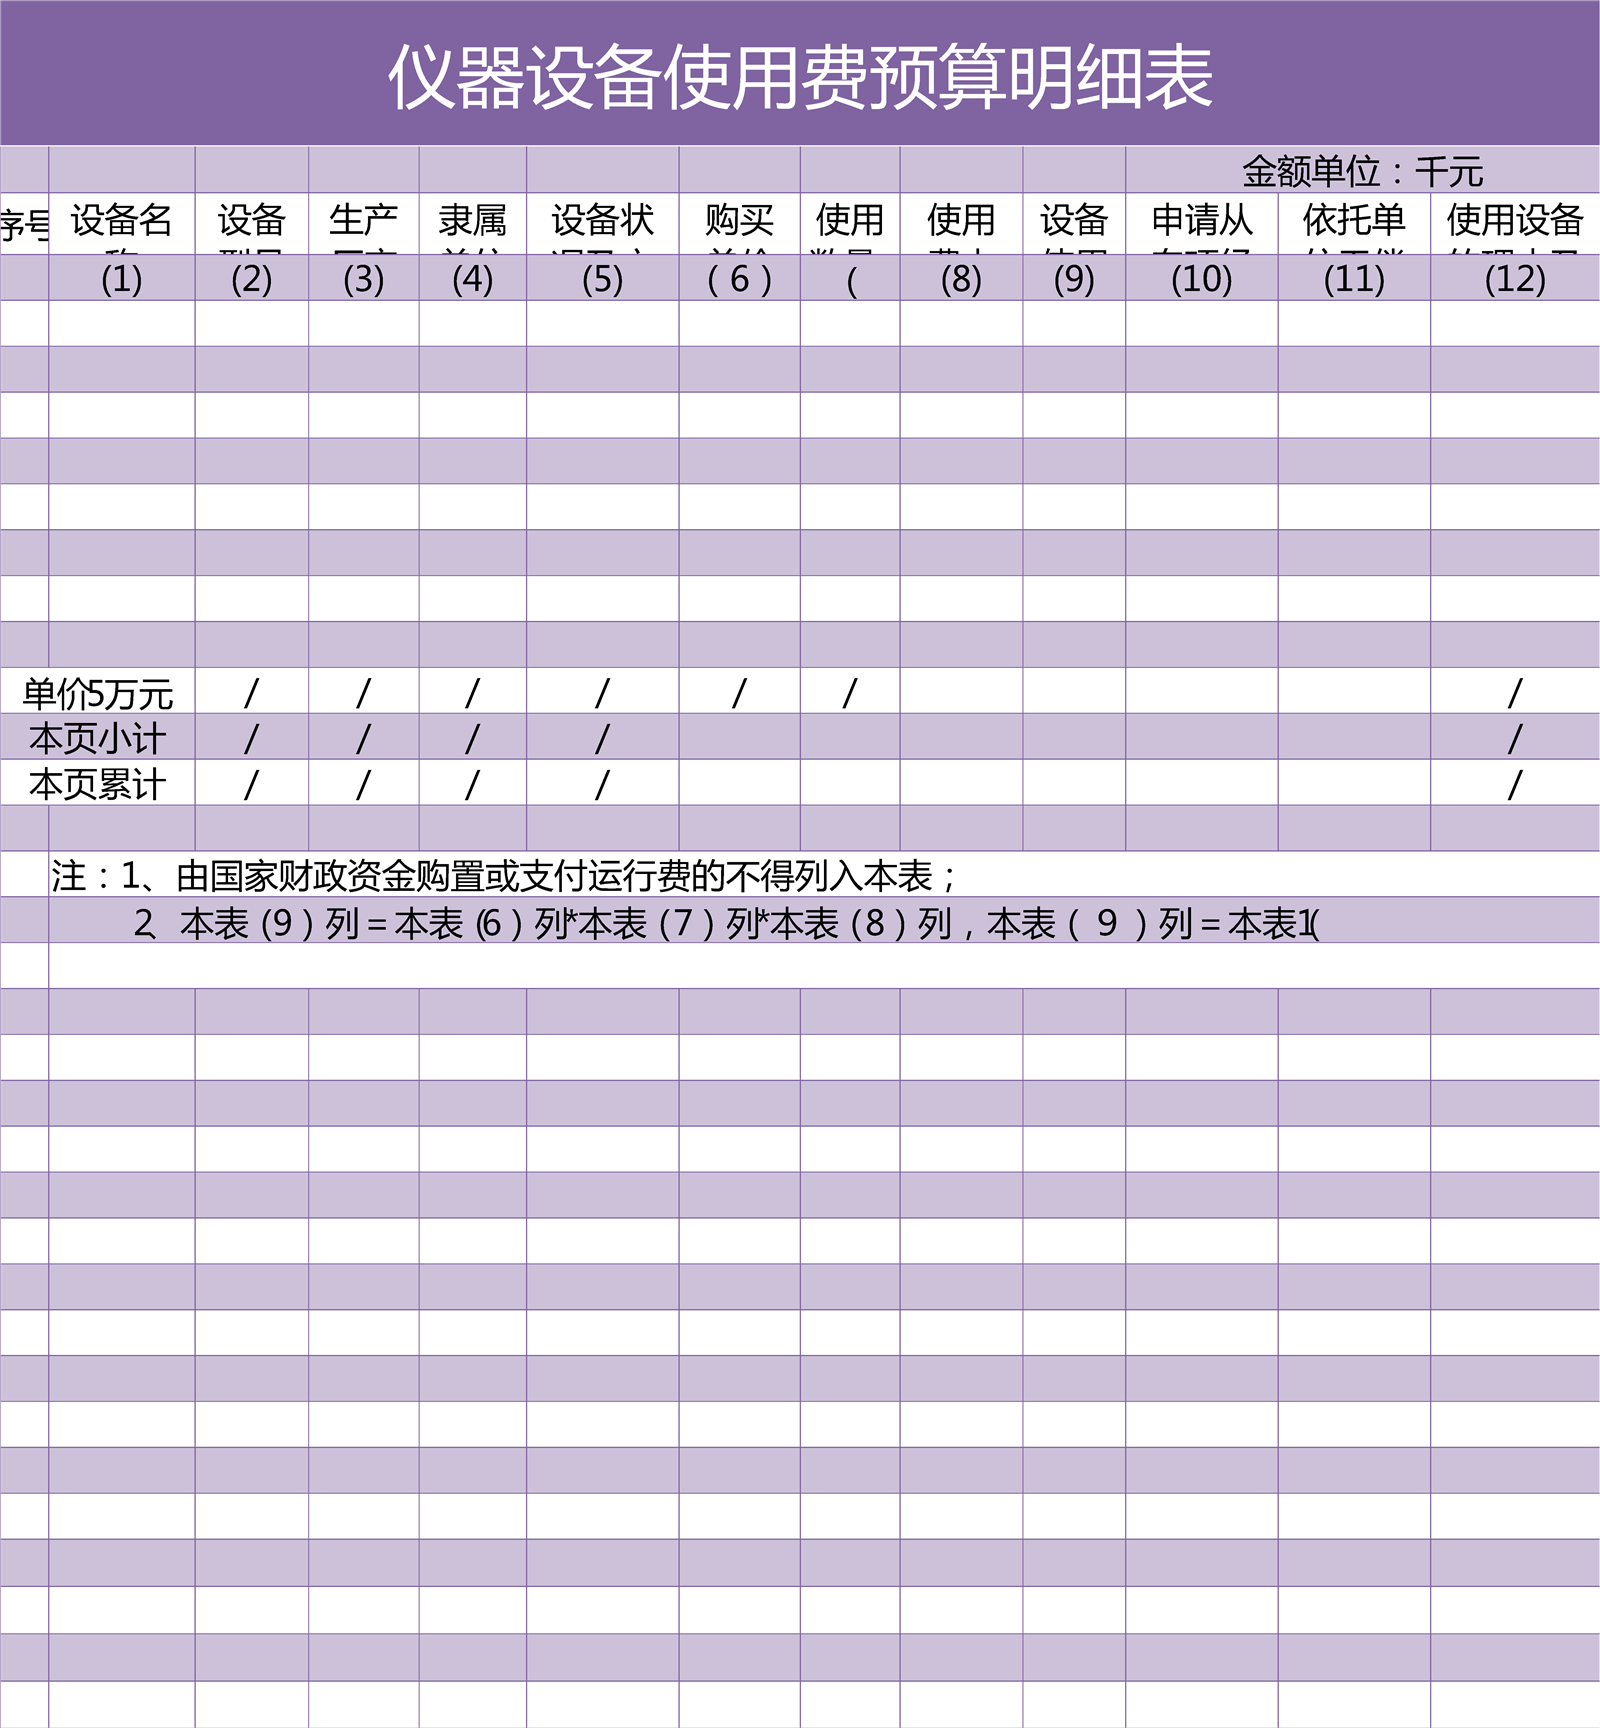Click the 依托单 column header

(x=1353, y=221)
